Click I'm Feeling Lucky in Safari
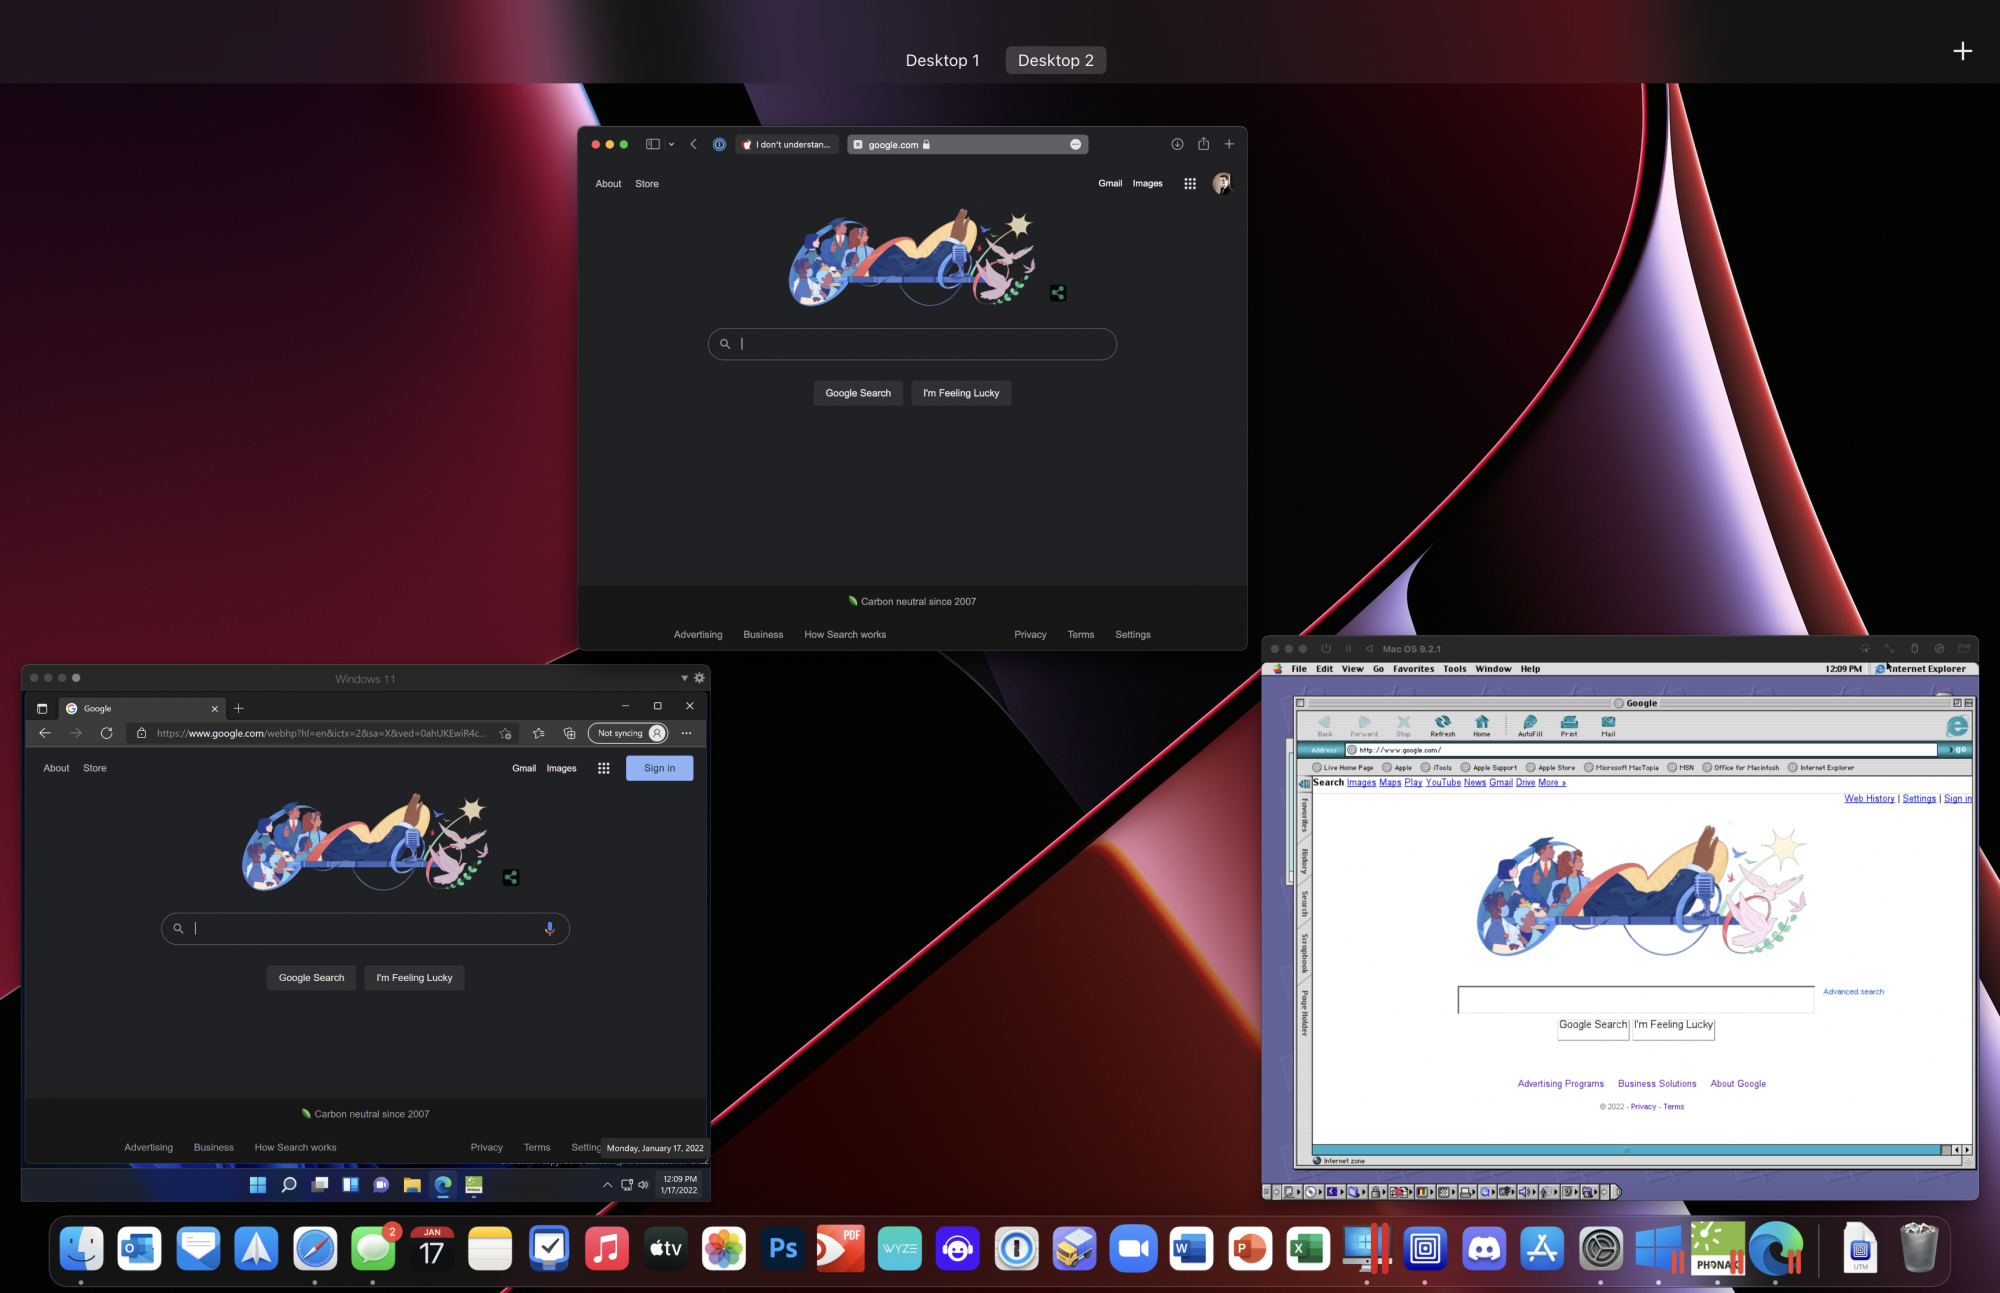The image size is (2000, 1293). [960, 393]
